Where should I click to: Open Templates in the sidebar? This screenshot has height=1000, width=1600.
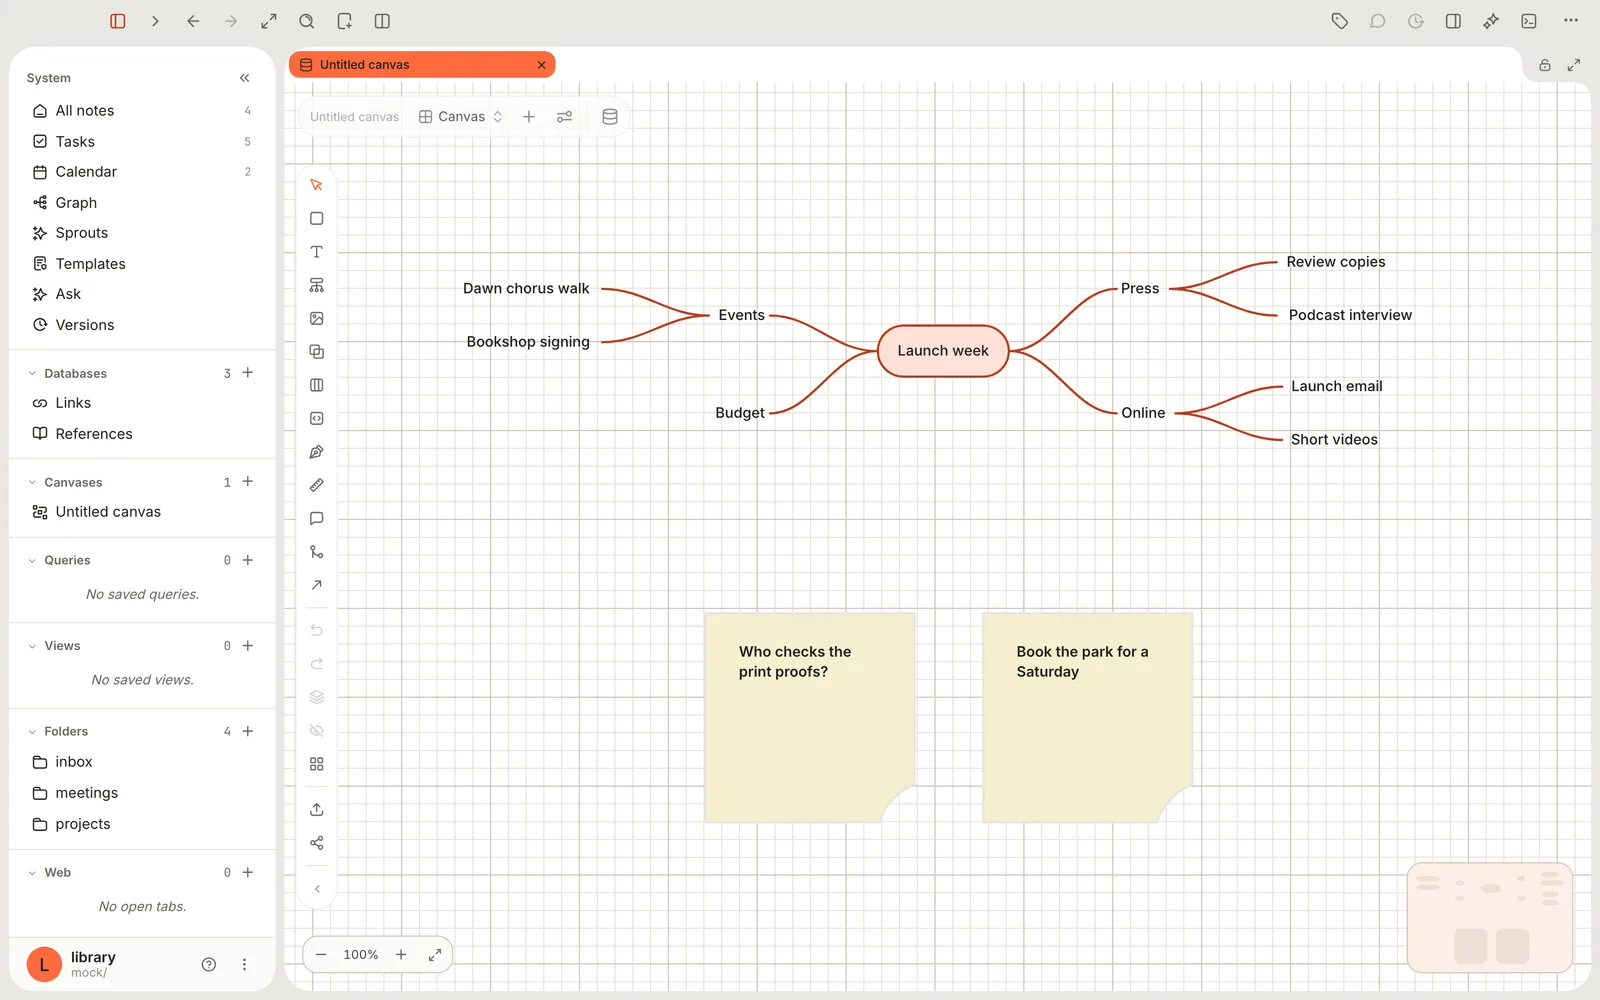tap(142, 264)
